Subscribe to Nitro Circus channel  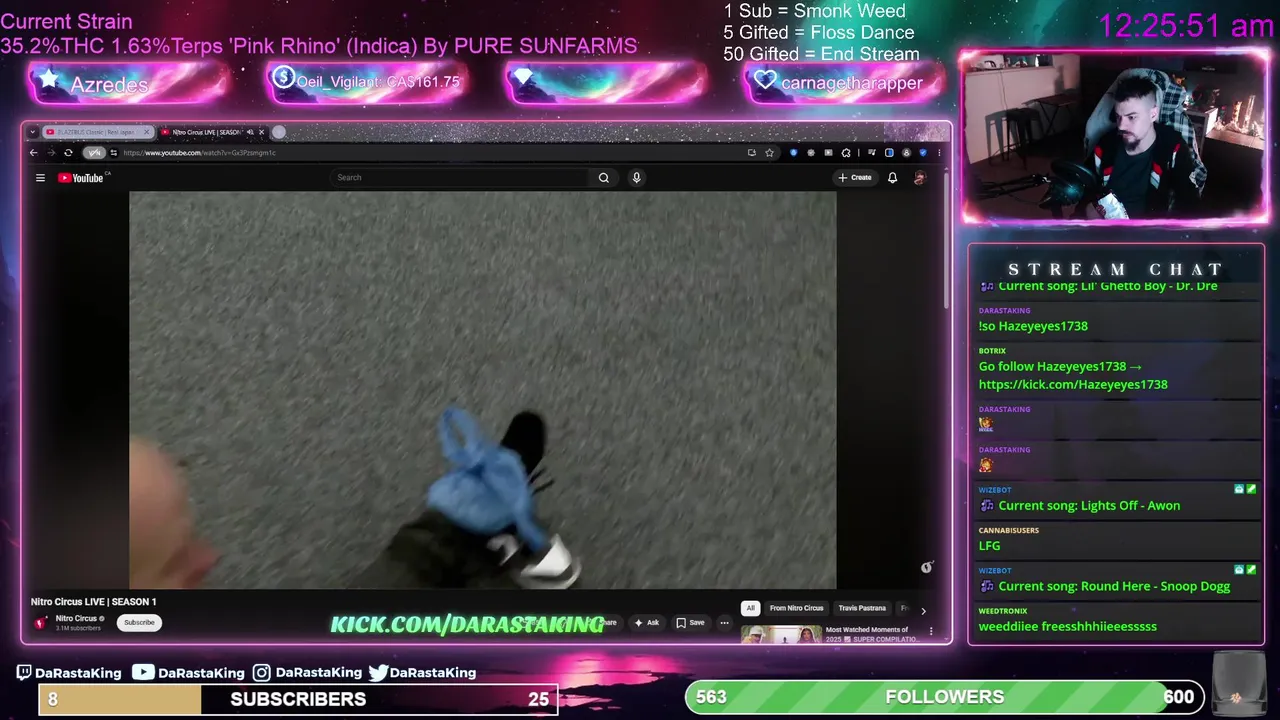(139, 623)
